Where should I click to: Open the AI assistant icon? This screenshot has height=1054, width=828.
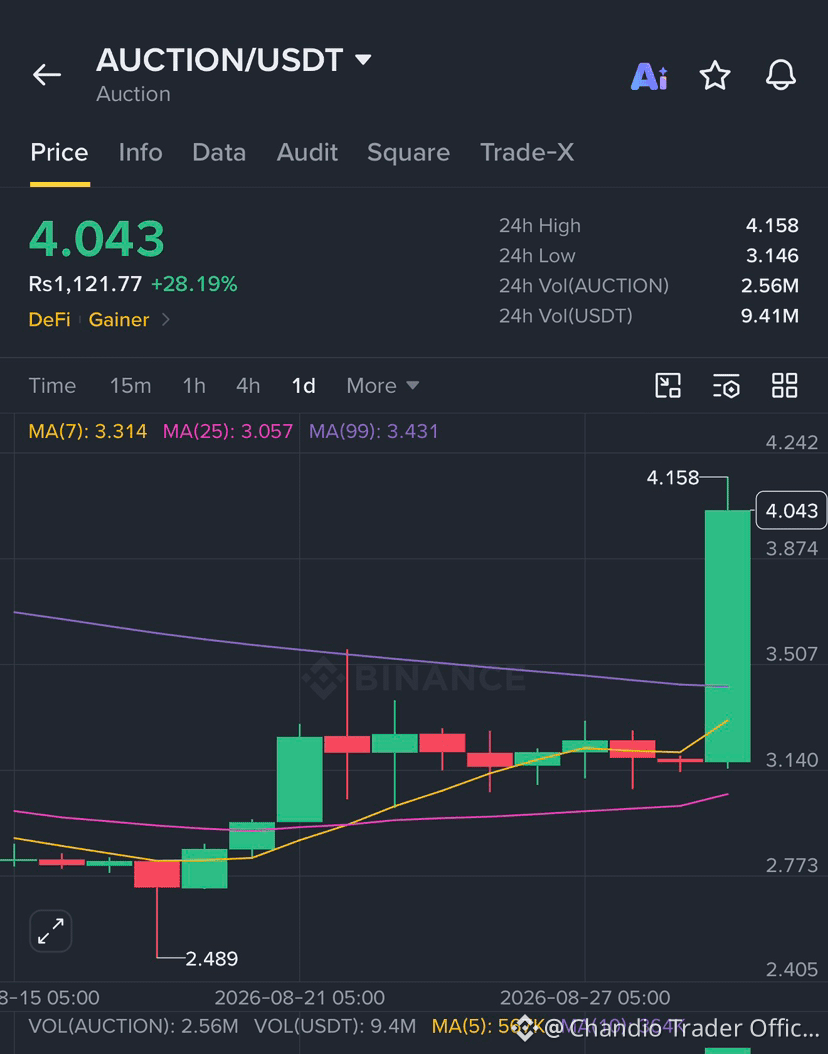click(x=649, y=76)
